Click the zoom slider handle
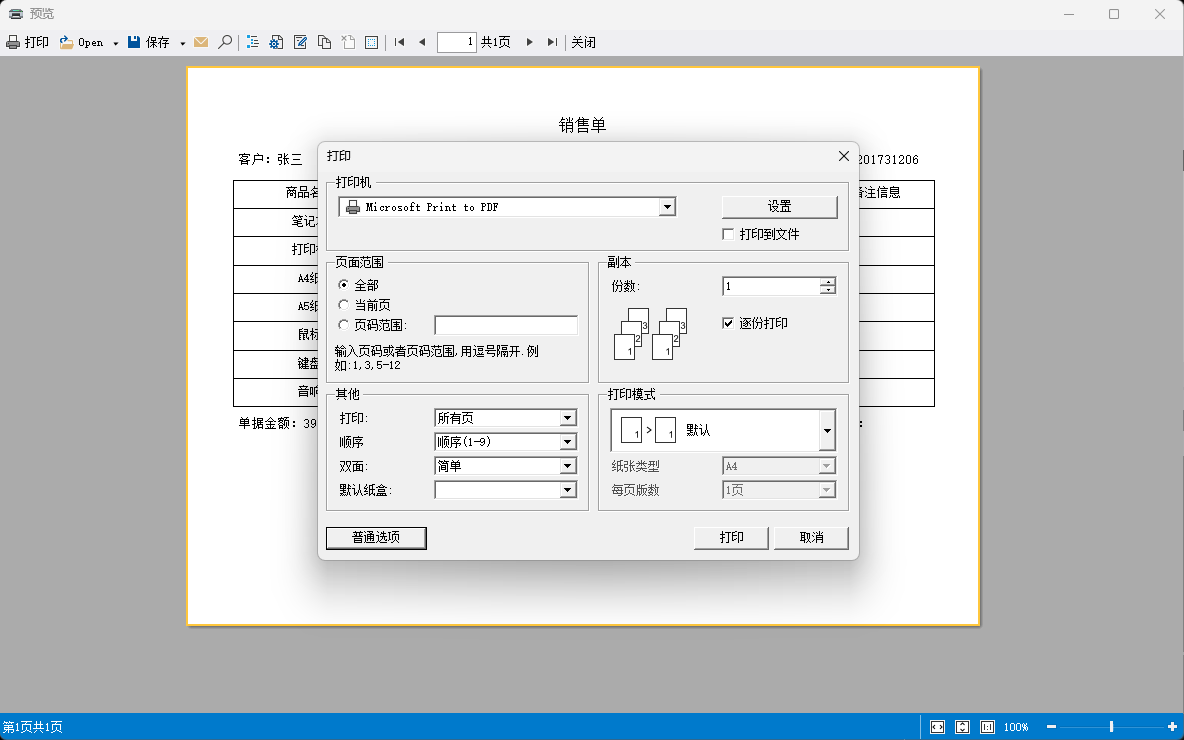The height and width of the screenshot is (740, 1184). (1111, 727)
